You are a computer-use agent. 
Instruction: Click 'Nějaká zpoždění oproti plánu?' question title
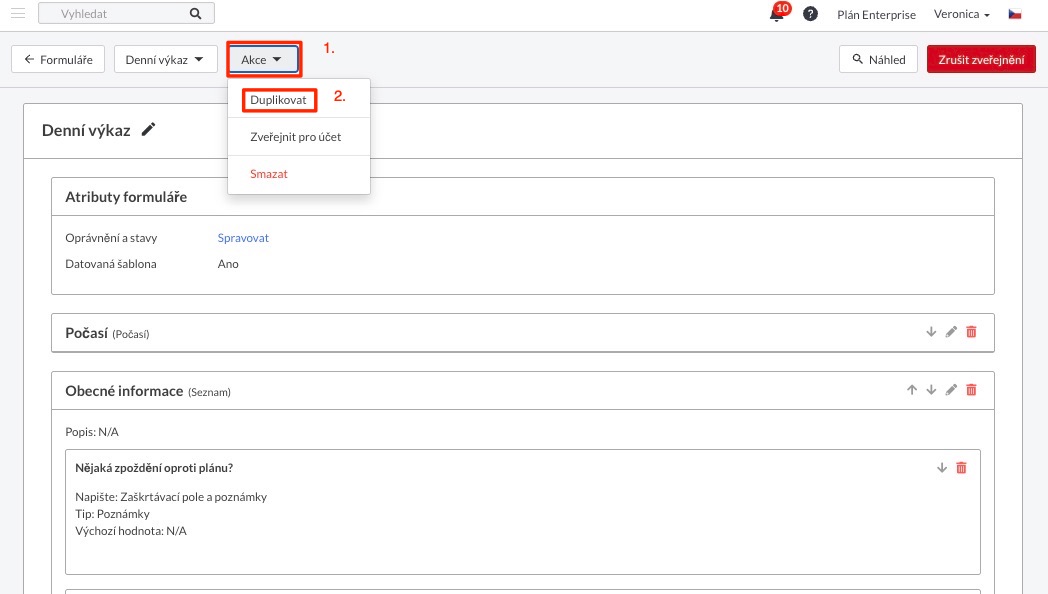coord(154,468)
